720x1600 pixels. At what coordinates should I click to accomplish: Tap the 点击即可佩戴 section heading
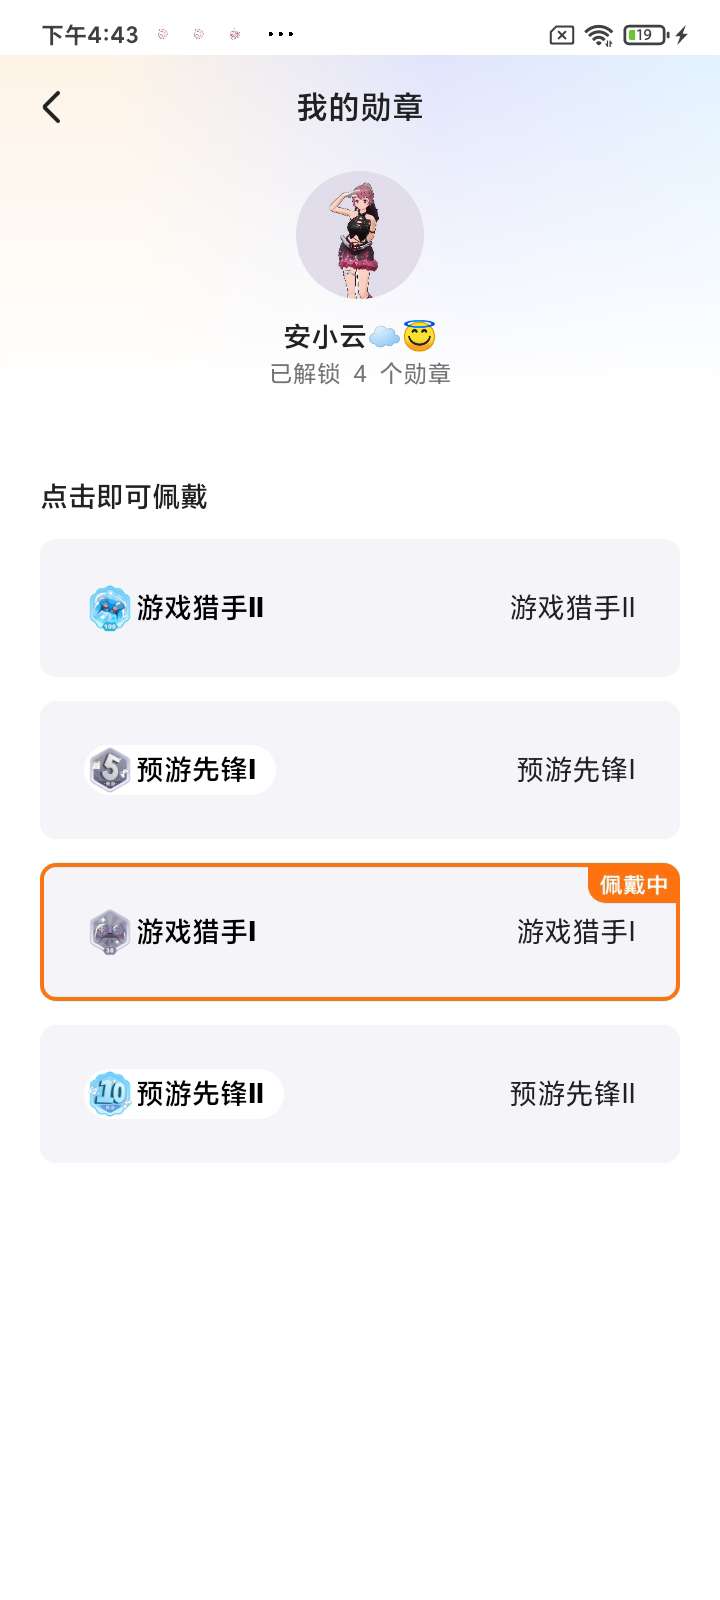(x=124, y=497)
